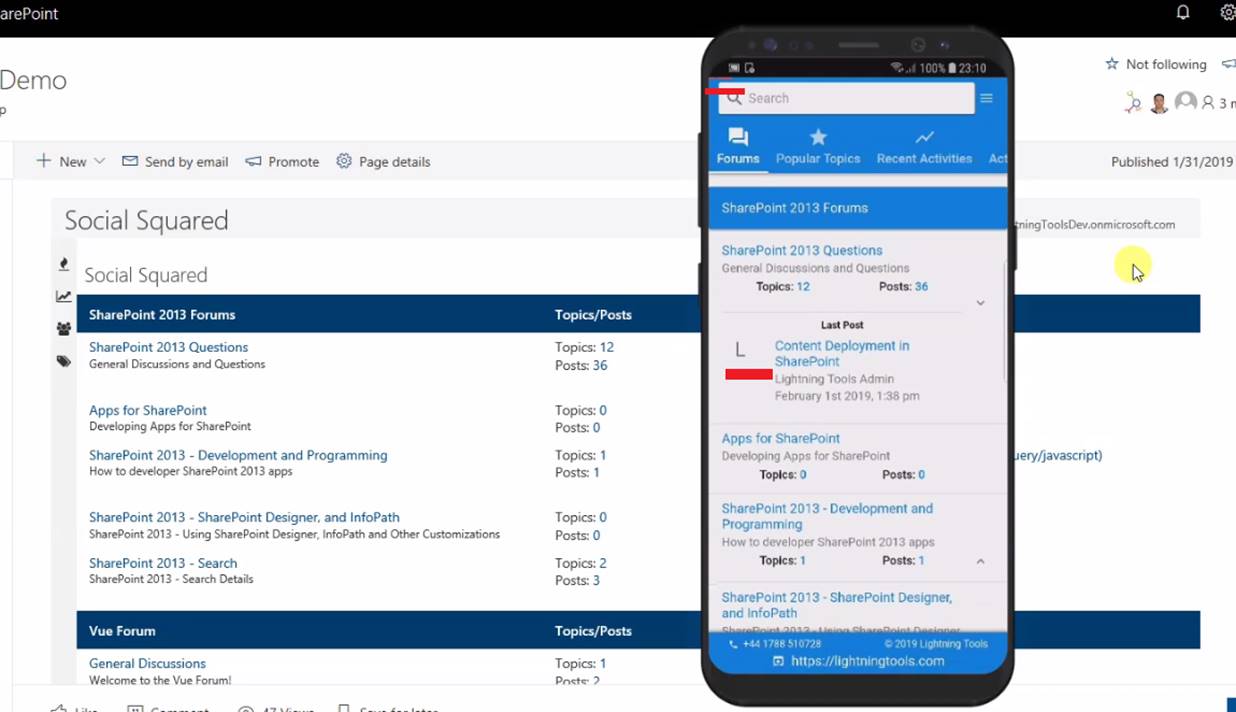This screenshot has height=712, width=1236.
Task: Click the Published 1/31/2019 text
Action: (1172, 161)
